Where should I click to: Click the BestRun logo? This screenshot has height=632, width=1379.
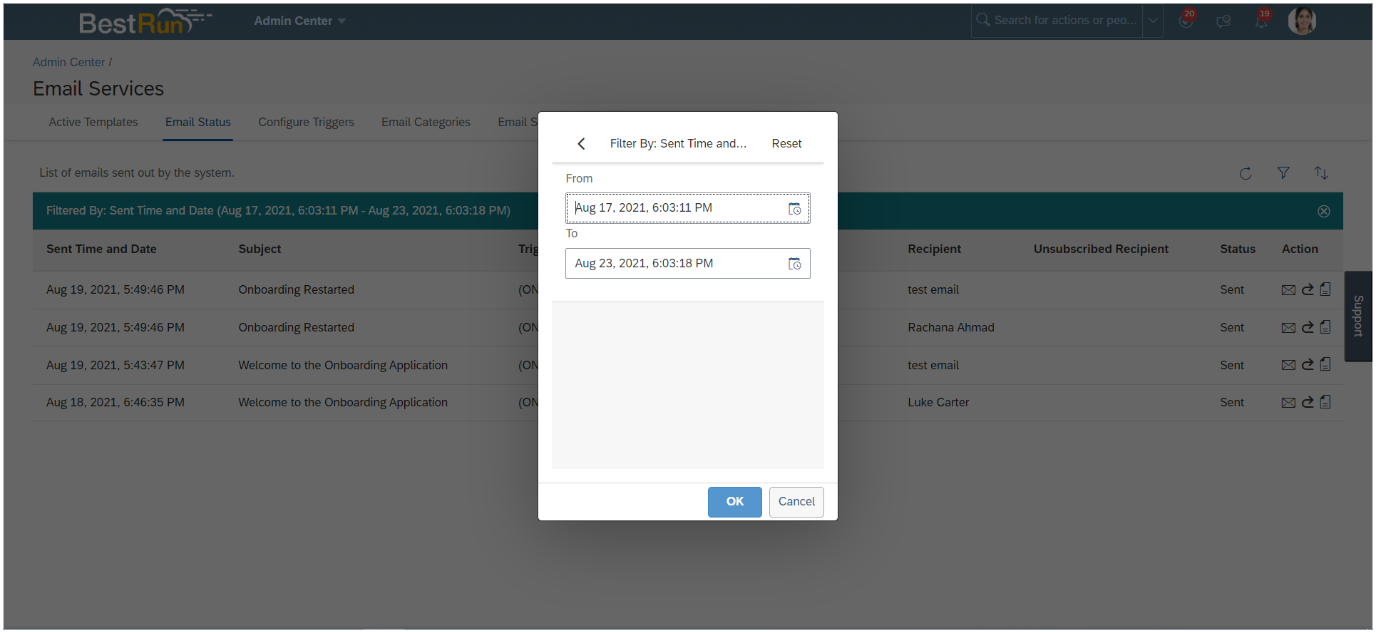coord(145,21)
